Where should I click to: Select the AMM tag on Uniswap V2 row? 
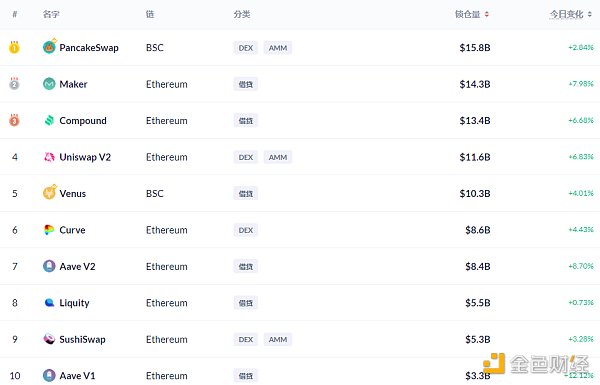278,157
